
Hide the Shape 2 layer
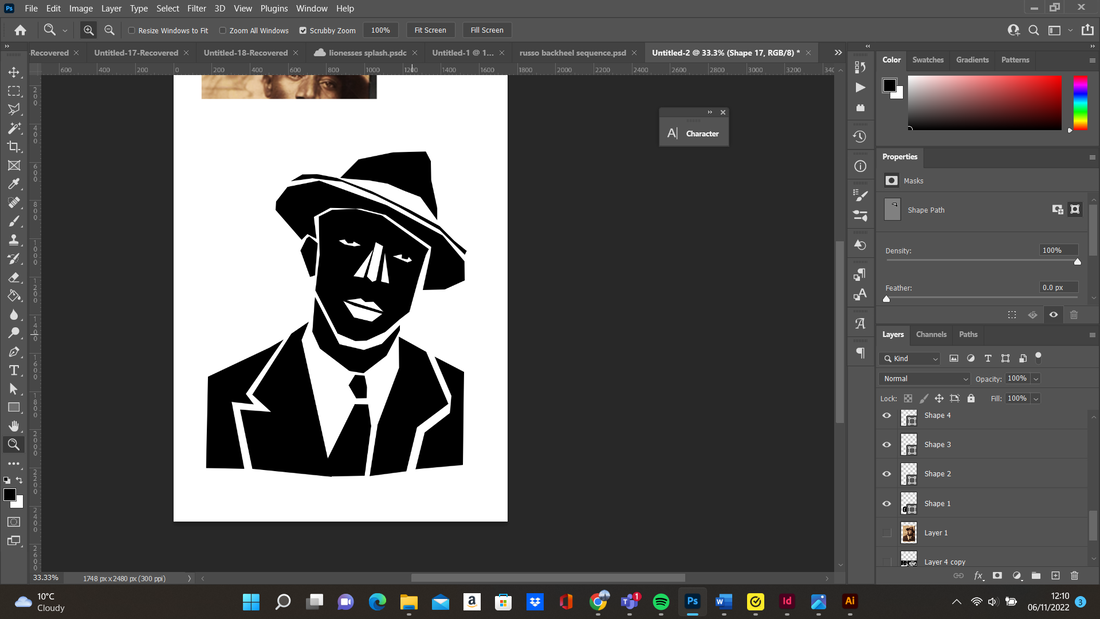click(887, 474)
